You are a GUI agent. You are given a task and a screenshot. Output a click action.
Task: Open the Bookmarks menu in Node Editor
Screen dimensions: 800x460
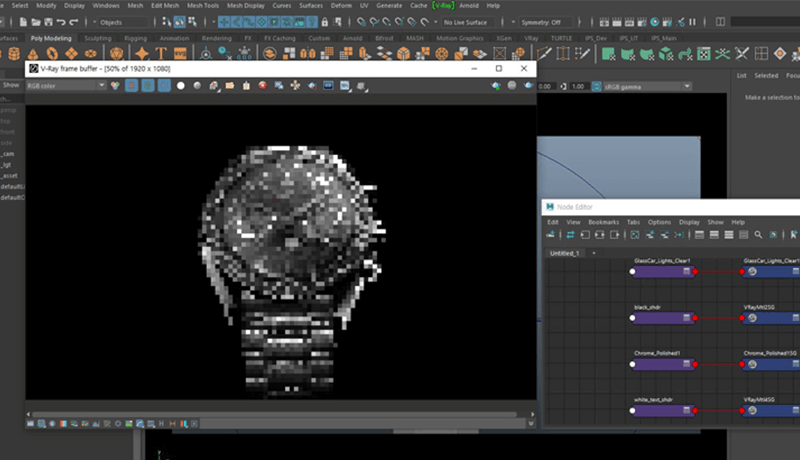click(604, 222)
